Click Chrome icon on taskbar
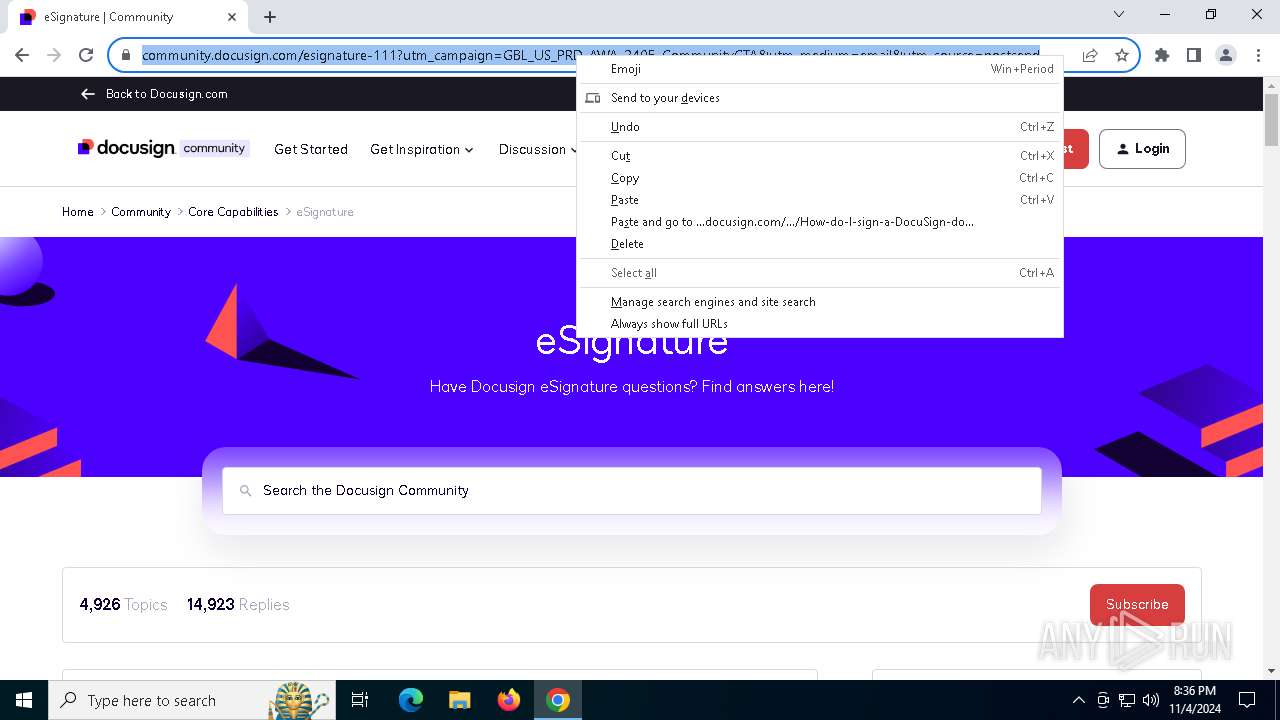This screenshot has height=720, width=1280. (558, 700)
